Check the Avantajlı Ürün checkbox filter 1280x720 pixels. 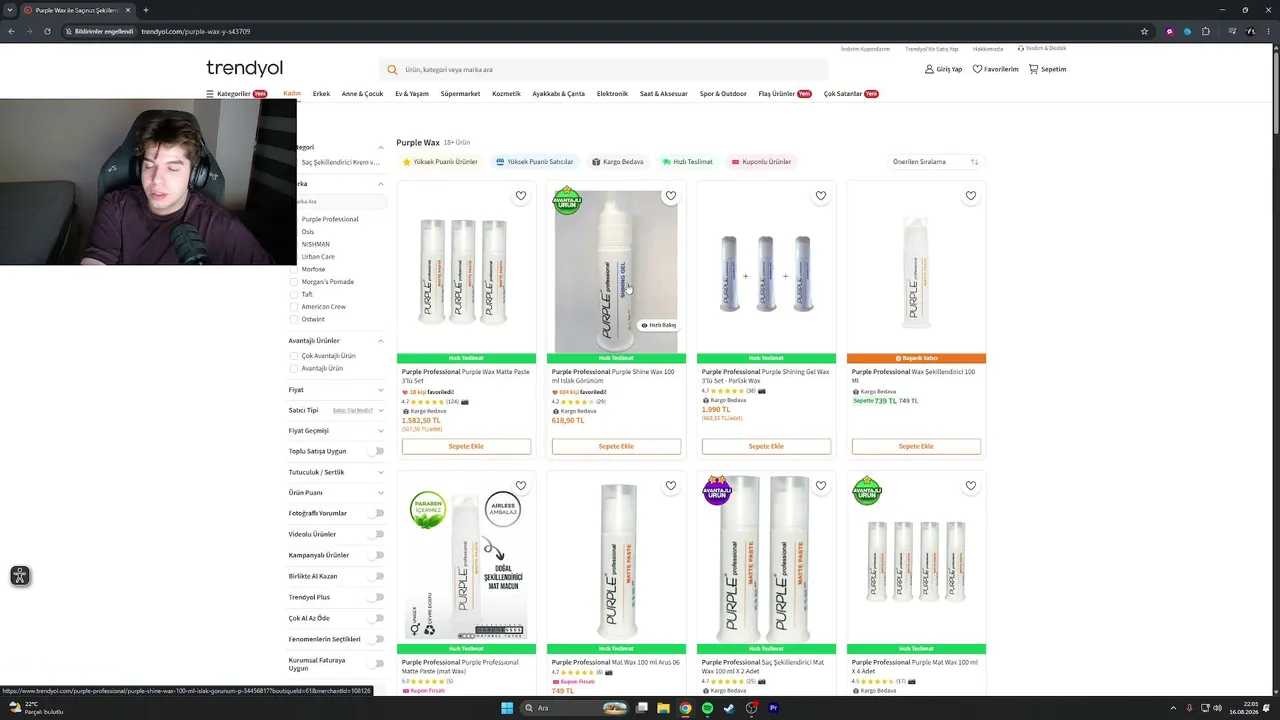coord(294,368)
